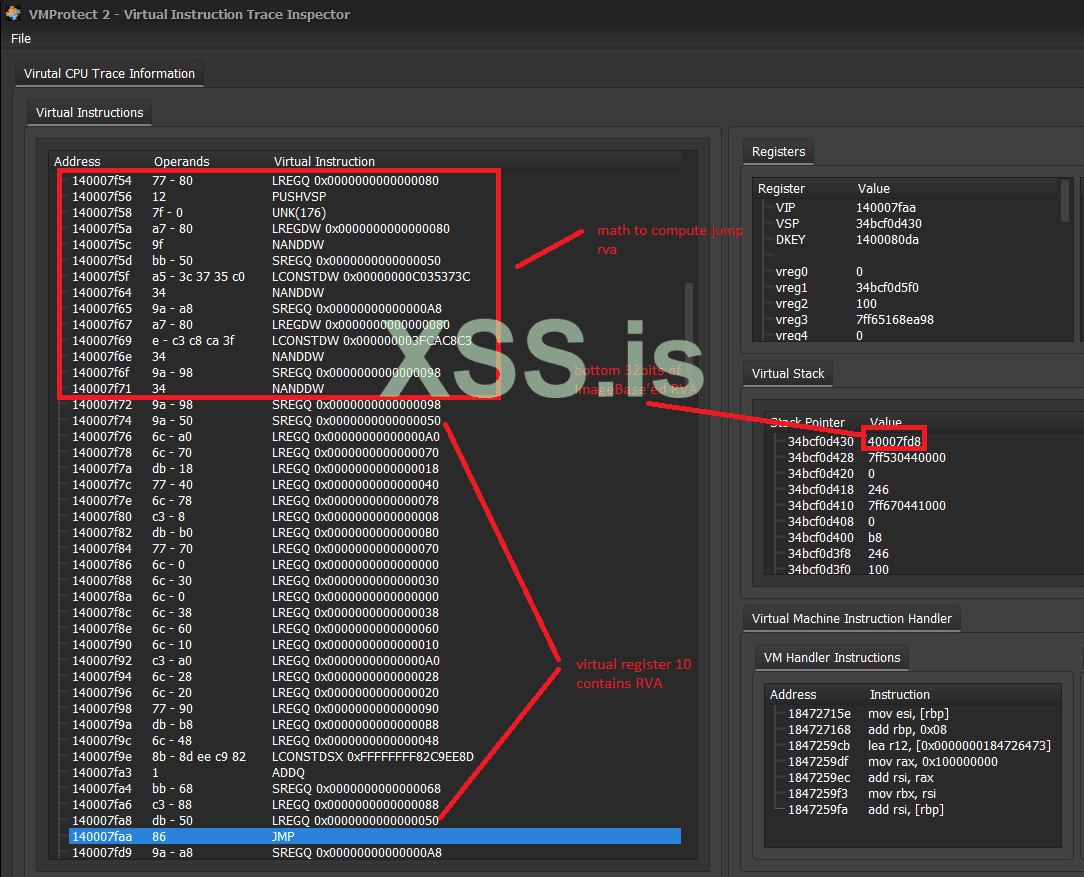Select the SREGQ 0x0000000000000068 row
The image size is (1084, 877).
(x=375, y=789)
